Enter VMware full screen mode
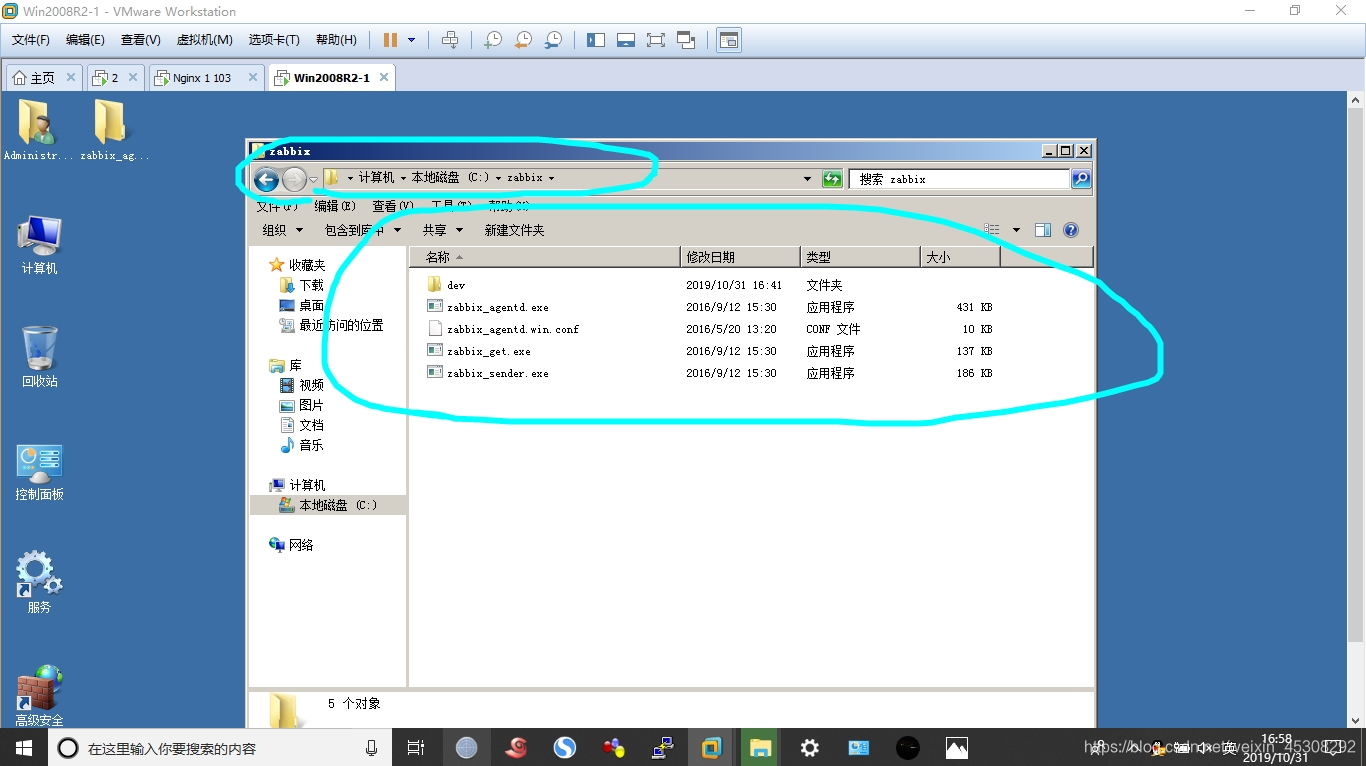This screenshot has width=1366, height=766. [656, 40]
